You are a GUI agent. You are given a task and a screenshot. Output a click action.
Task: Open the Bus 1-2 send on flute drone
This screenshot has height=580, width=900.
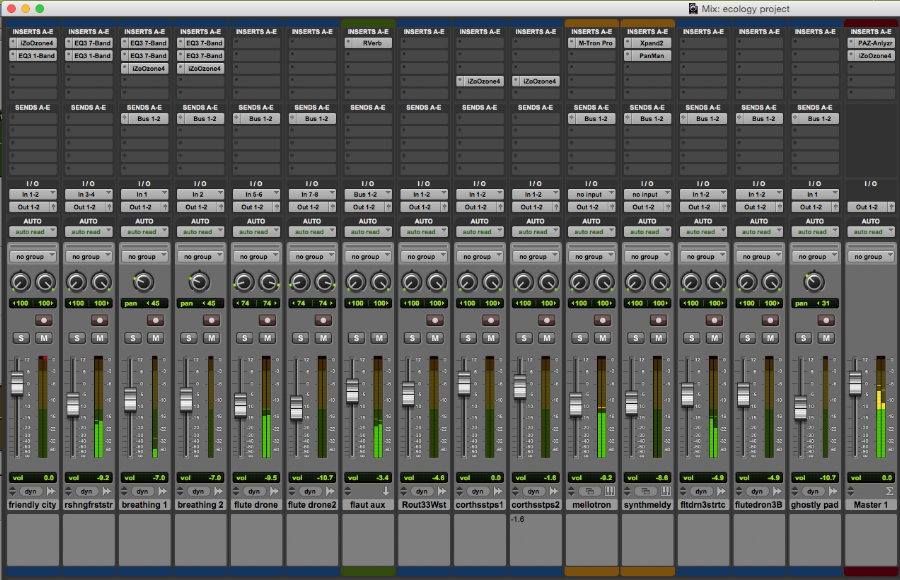[256, 118]
